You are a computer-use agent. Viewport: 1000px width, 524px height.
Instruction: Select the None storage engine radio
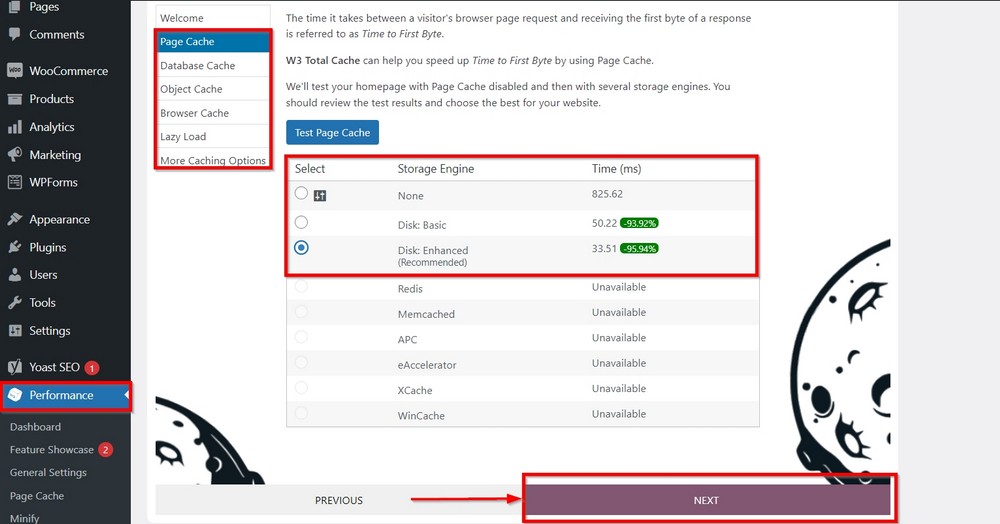pos(301,193)
